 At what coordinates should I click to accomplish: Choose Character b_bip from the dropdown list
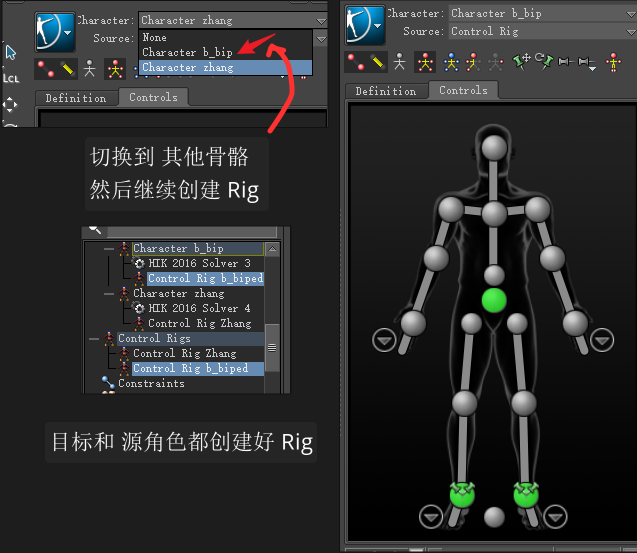[187, 52]
